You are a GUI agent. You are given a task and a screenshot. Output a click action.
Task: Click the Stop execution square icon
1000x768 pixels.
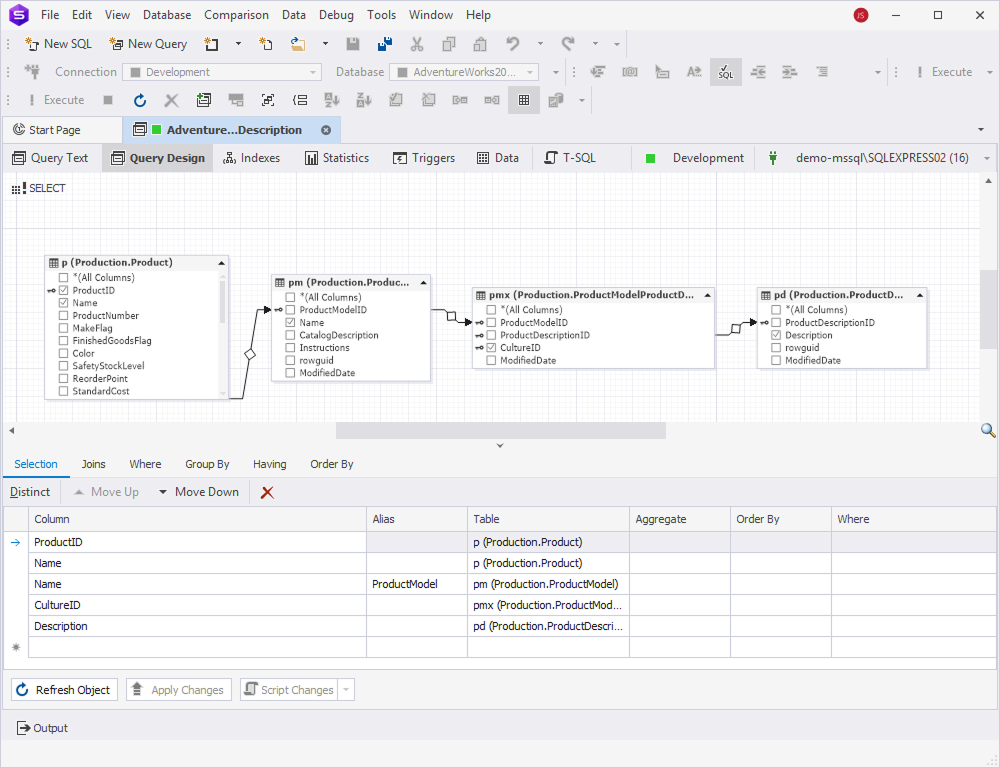pyautogui.click(x=108, y=100)
